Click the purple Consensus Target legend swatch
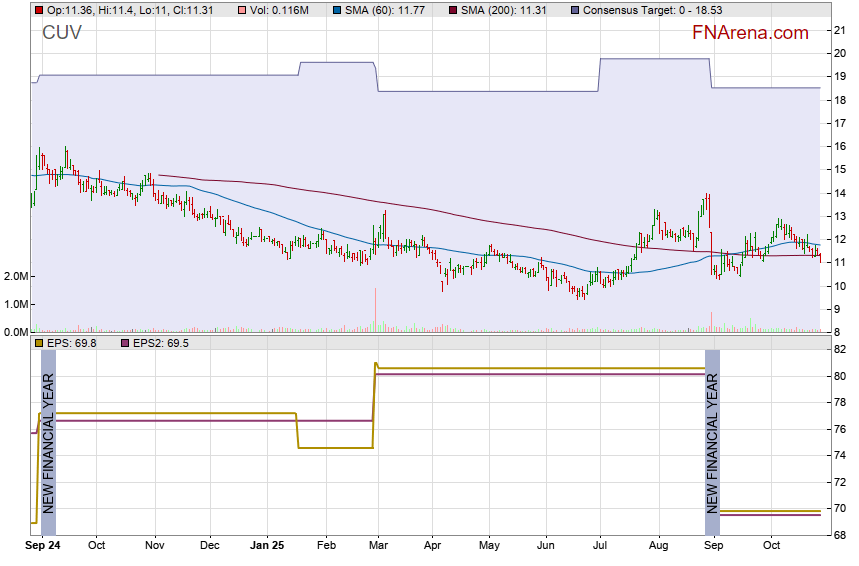The width and height of the screenshot is (859, 566). click(x=573, y=10)
